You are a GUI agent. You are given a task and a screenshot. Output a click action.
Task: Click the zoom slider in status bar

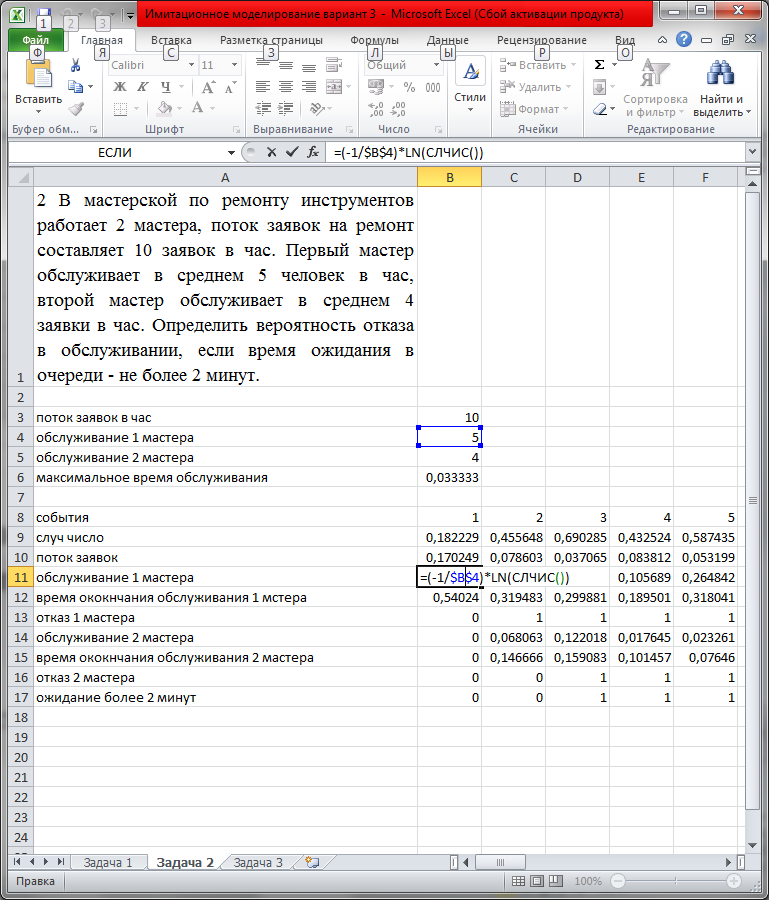675,880
